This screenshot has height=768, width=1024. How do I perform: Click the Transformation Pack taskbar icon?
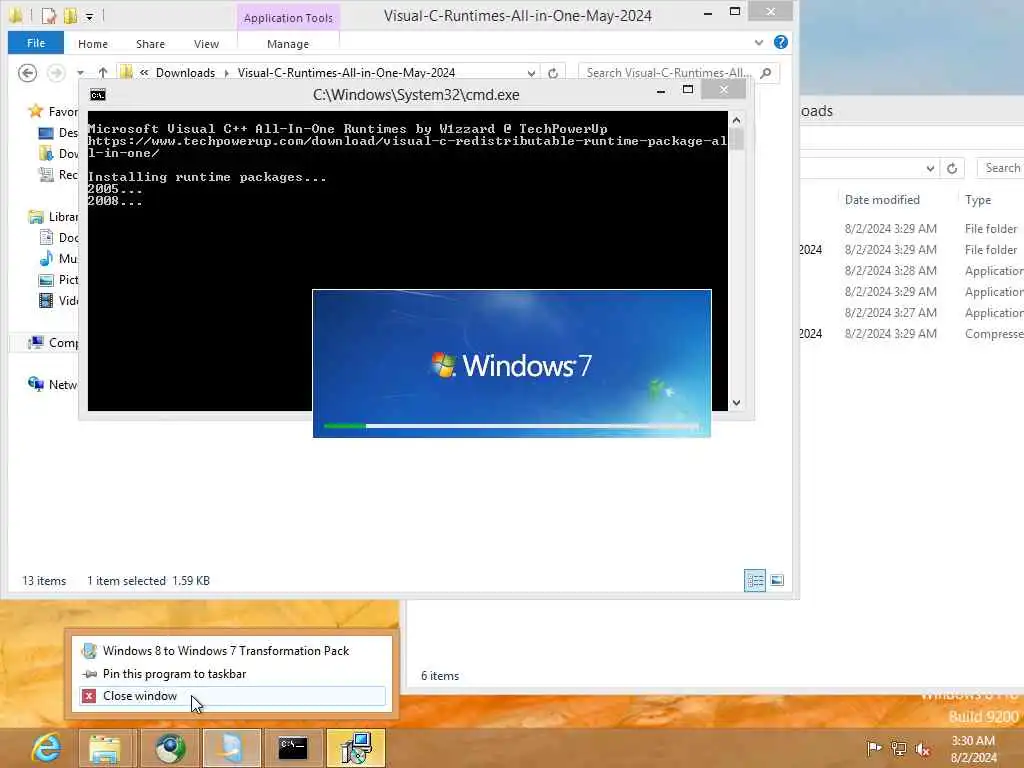231,748
